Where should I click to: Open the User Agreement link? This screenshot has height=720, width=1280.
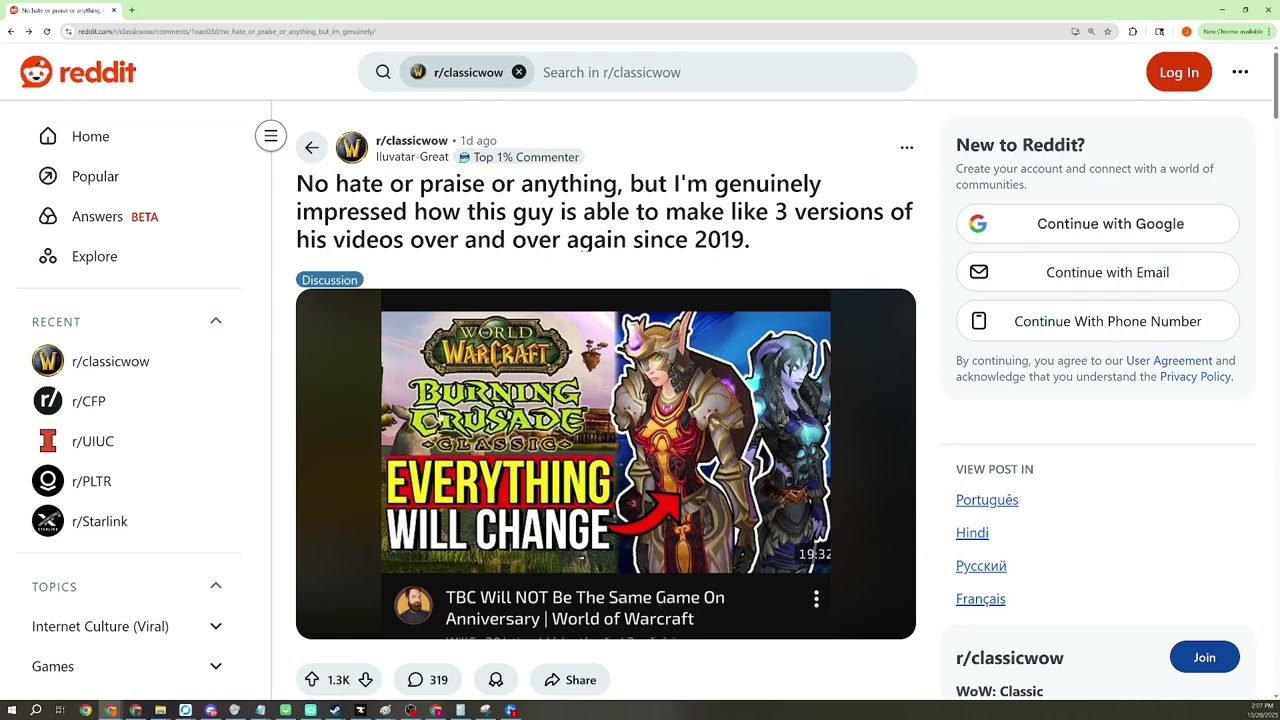point(1169,361)
